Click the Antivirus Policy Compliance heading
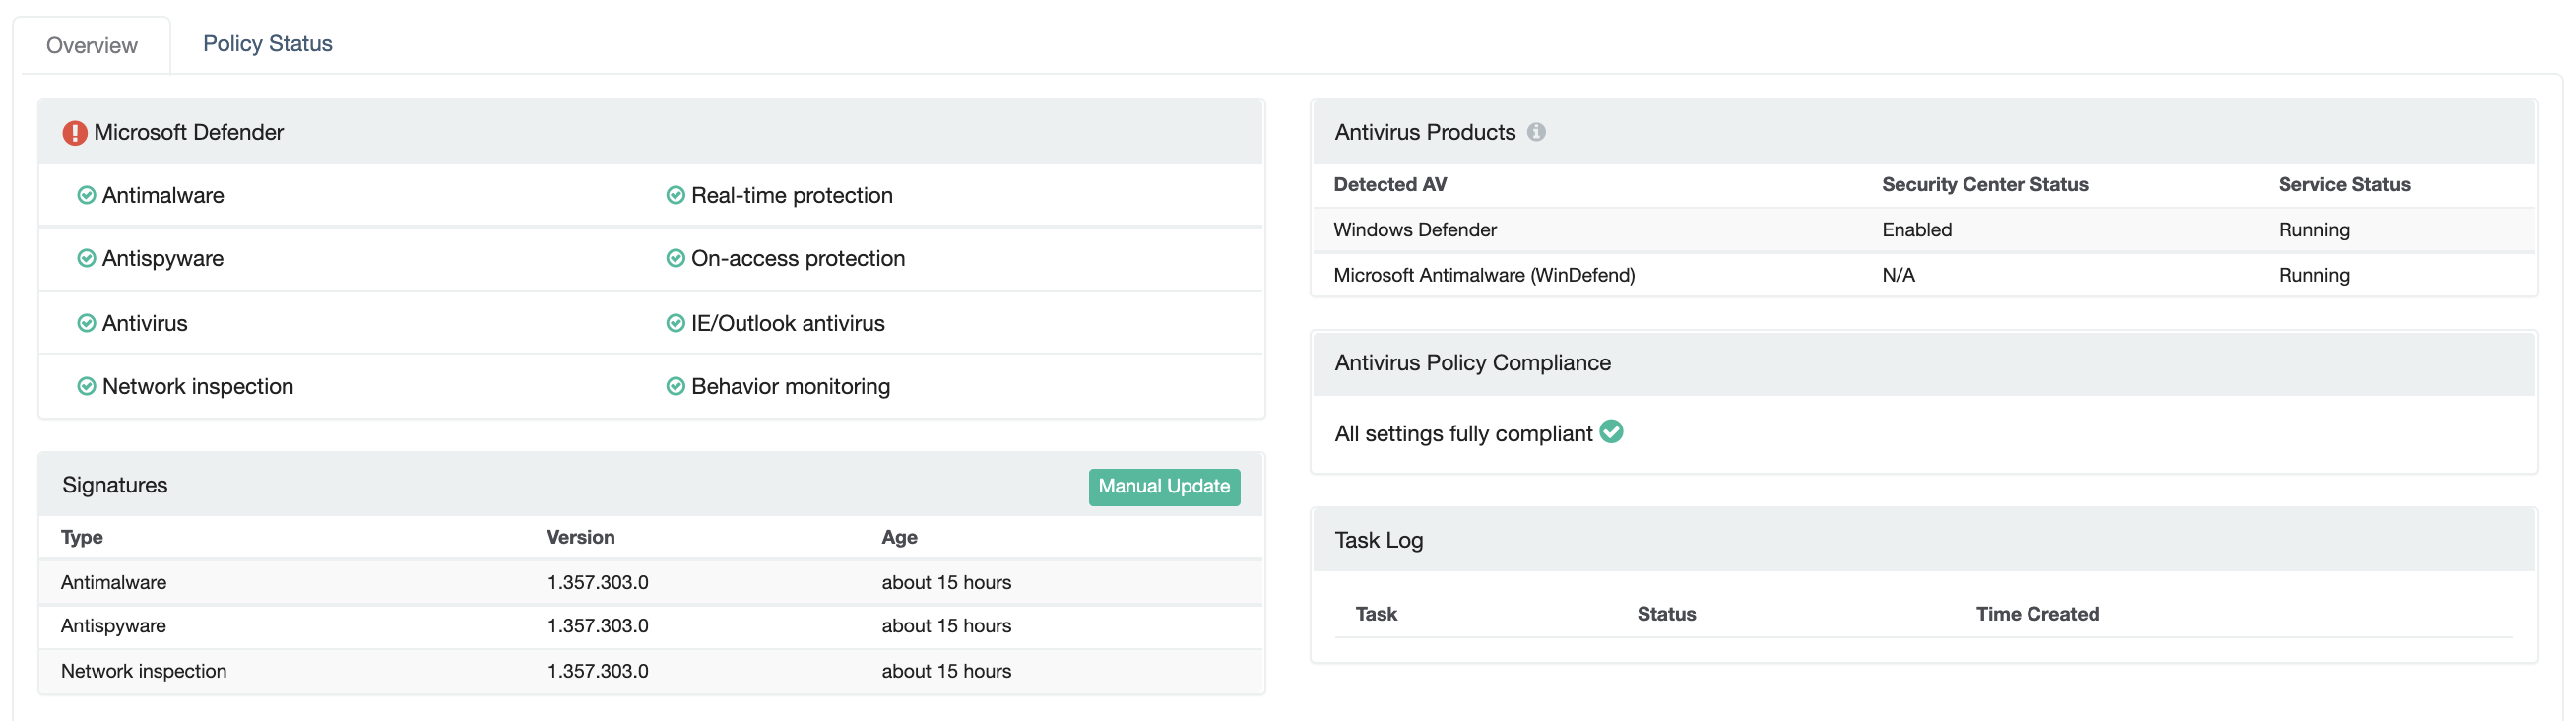Image resolution: width=2576 pixels, height=721 pixels. coord(1472,363)
